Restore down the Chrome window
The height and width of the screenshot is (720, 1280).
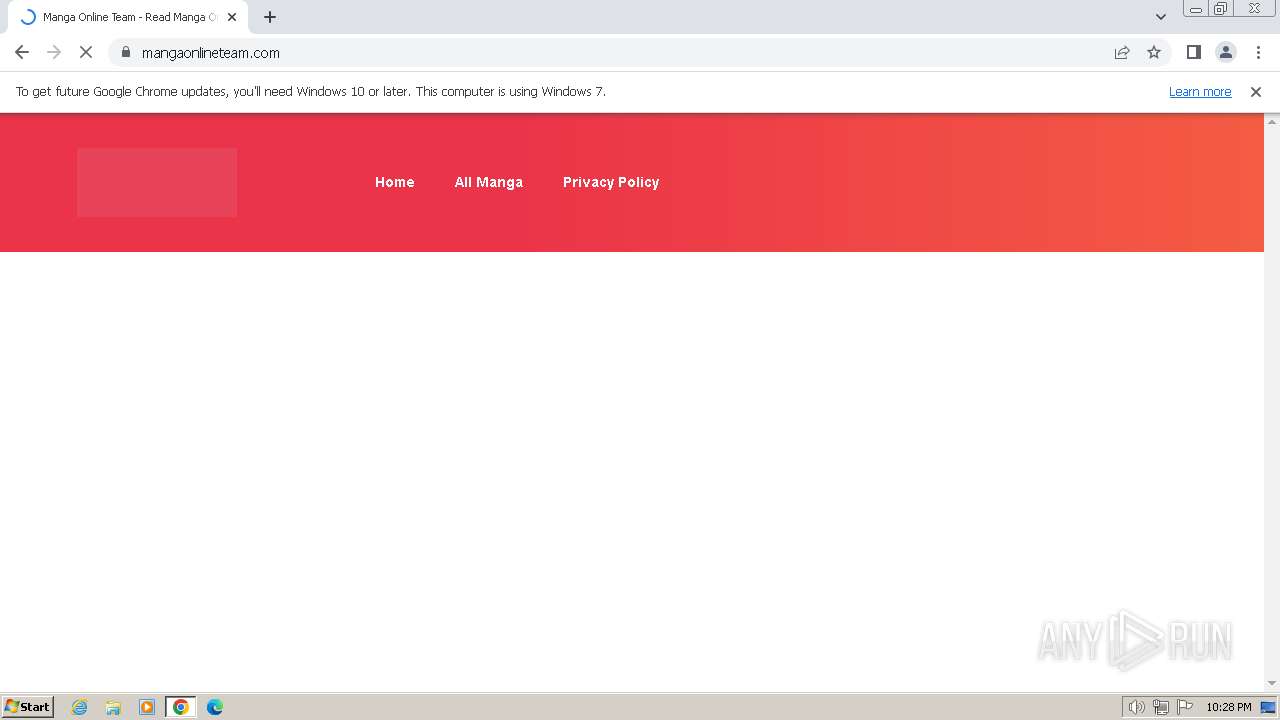pos(1221,9)
